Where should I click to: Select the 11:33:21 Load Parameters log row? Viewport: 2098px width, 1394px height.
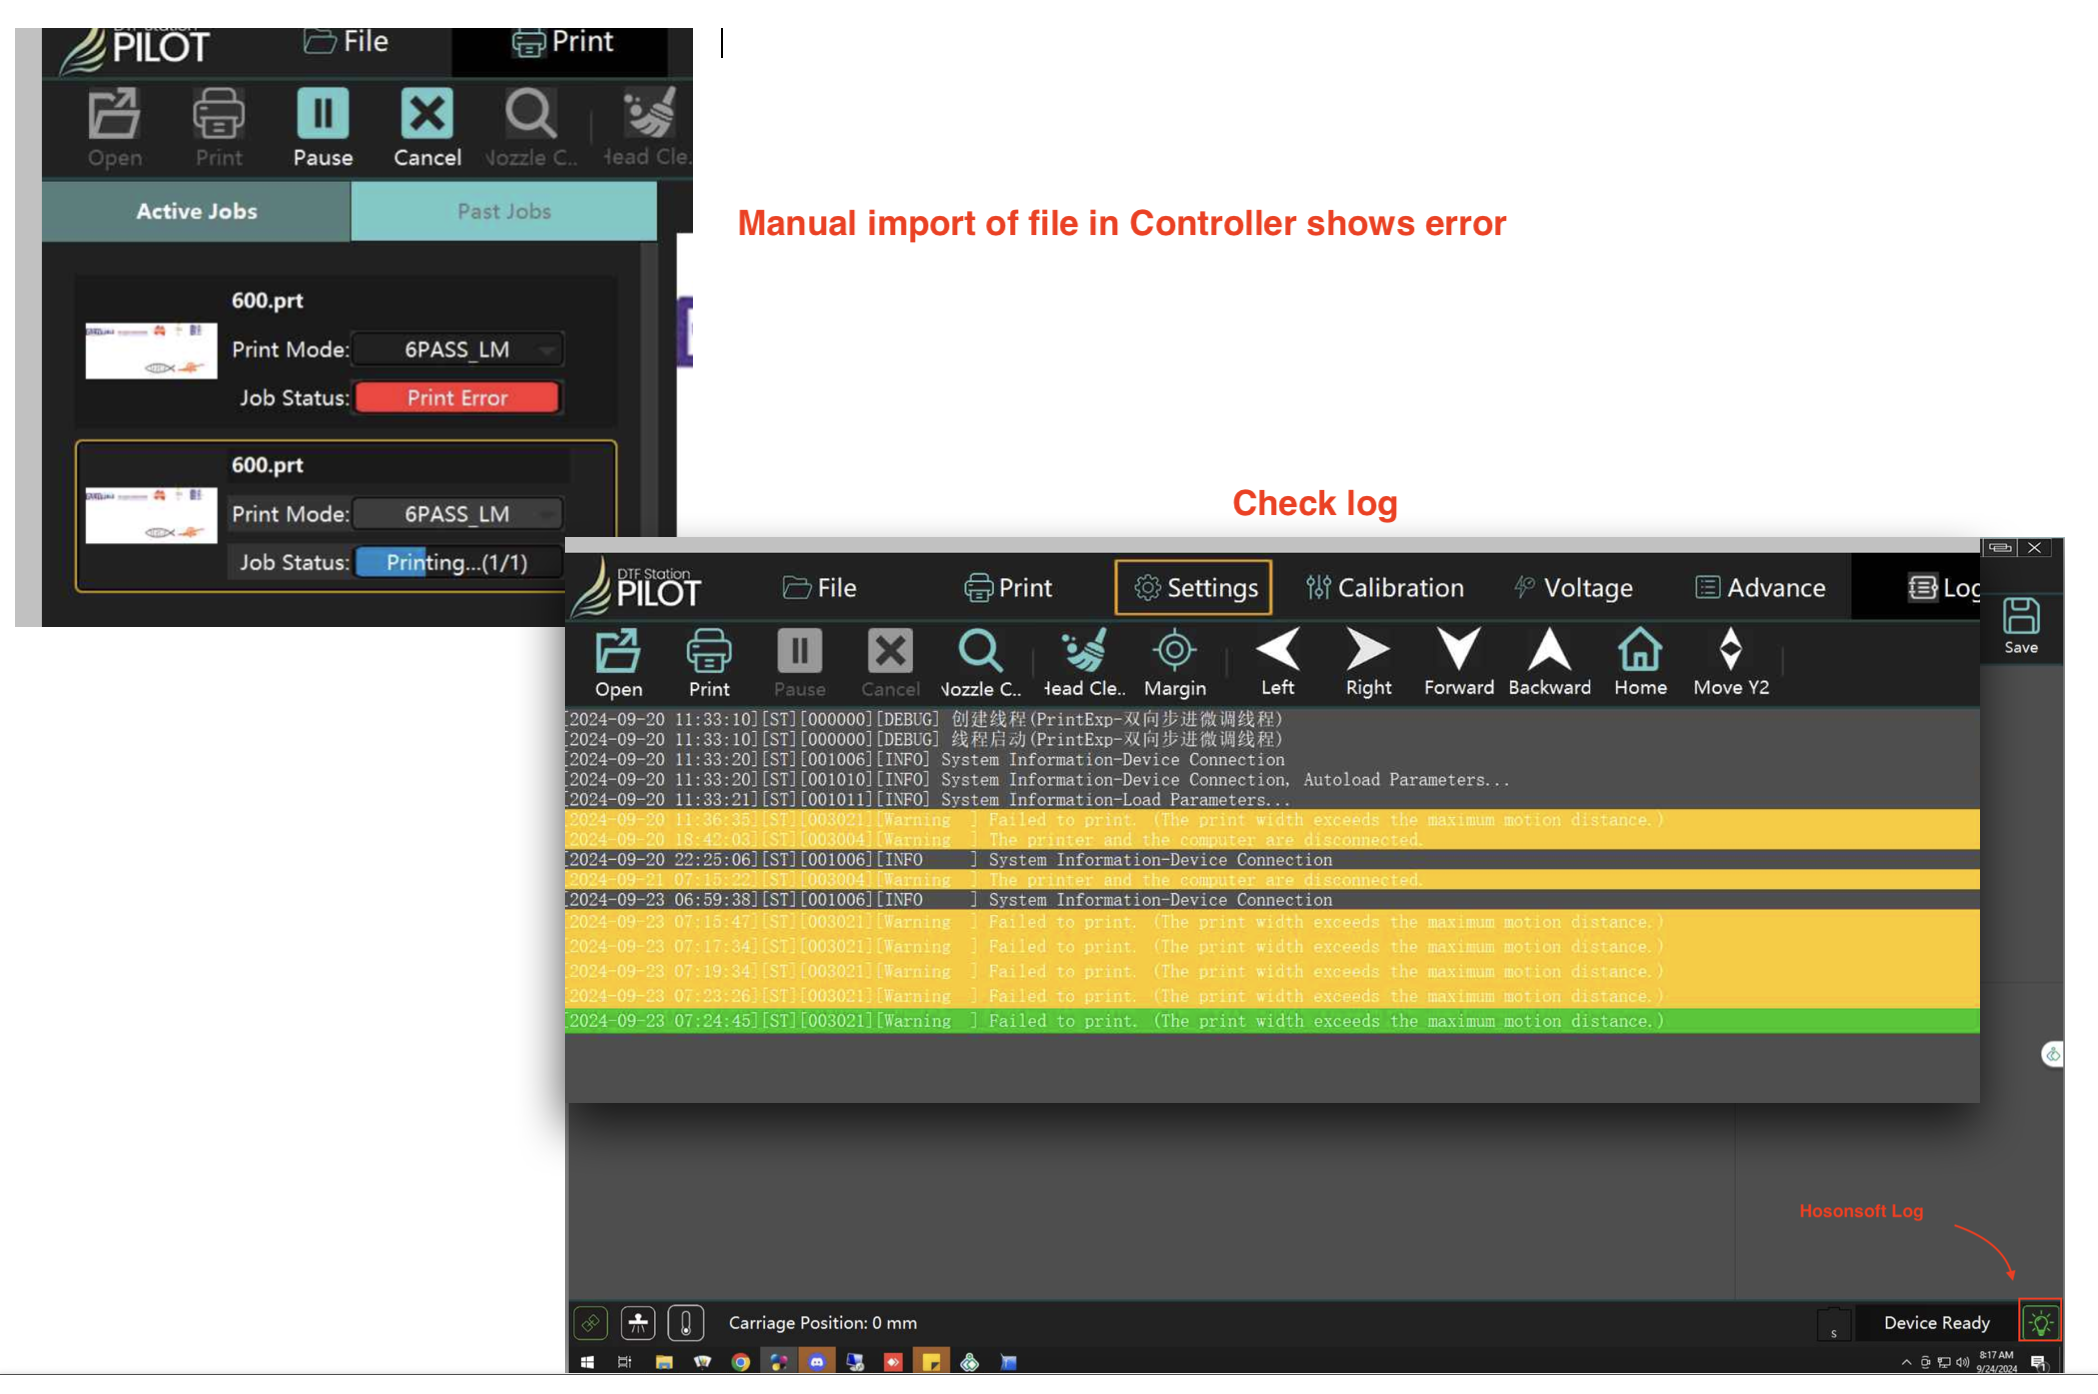click(x=1271, y=800)
